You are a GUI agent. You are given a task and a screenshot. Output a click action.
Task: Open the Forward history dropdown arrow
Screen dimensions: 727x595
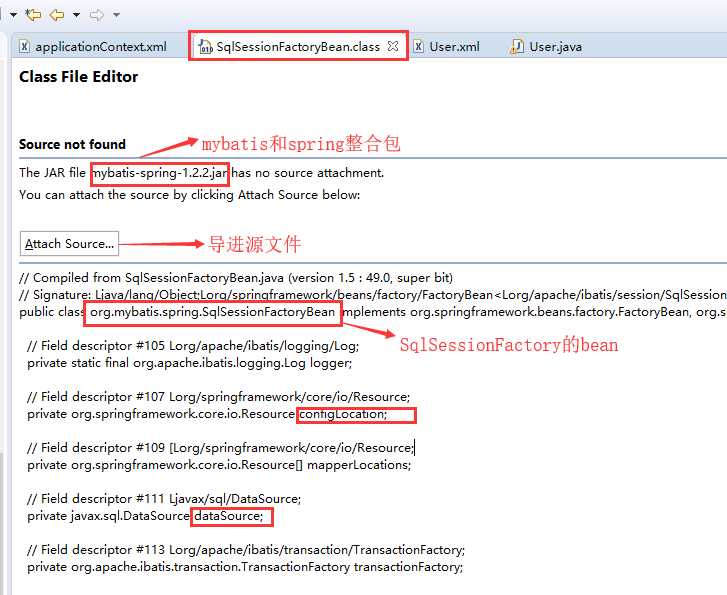pos(116,15)
